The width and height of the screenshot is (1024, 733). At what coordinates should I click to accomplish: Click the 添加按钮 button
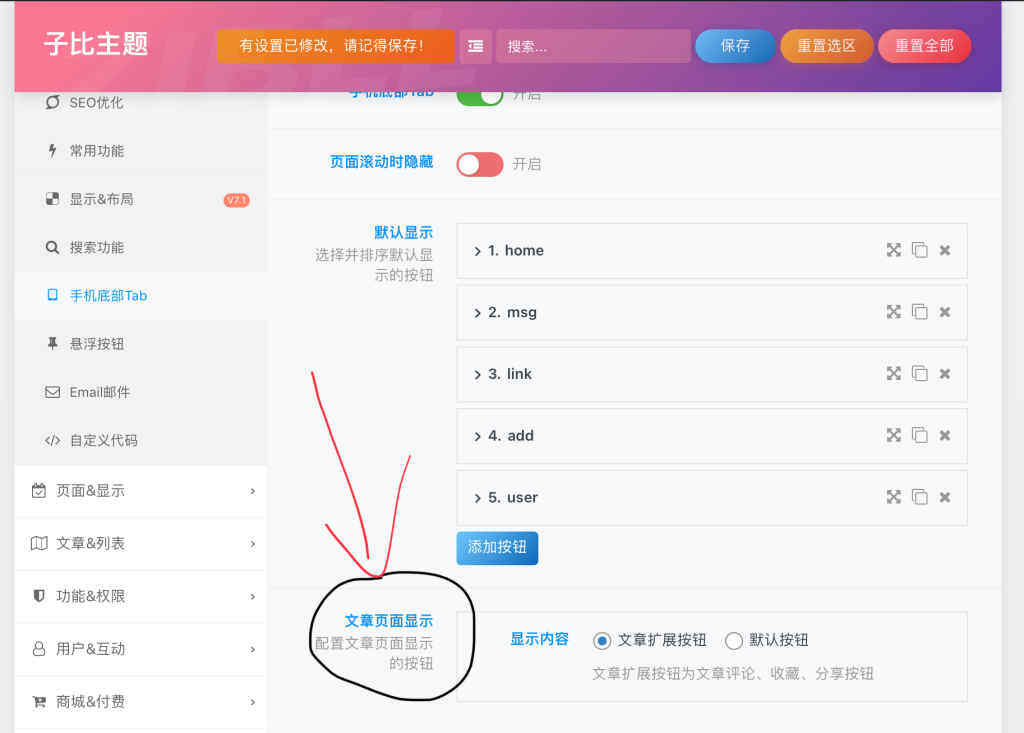[497, 548]
